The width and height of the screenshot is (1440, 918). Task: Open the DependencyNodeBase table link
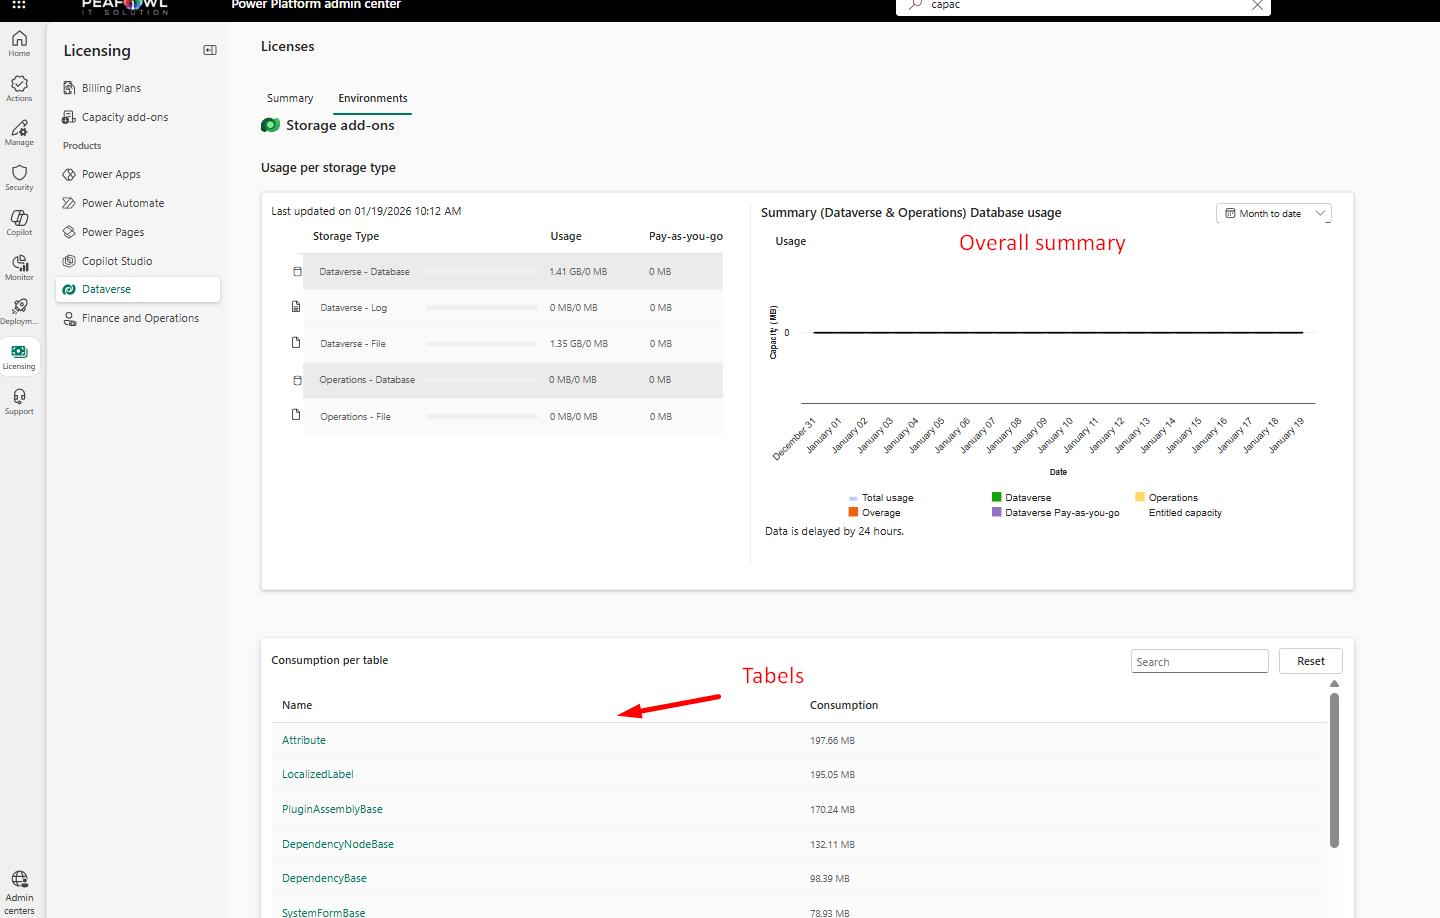coord(338,844)
